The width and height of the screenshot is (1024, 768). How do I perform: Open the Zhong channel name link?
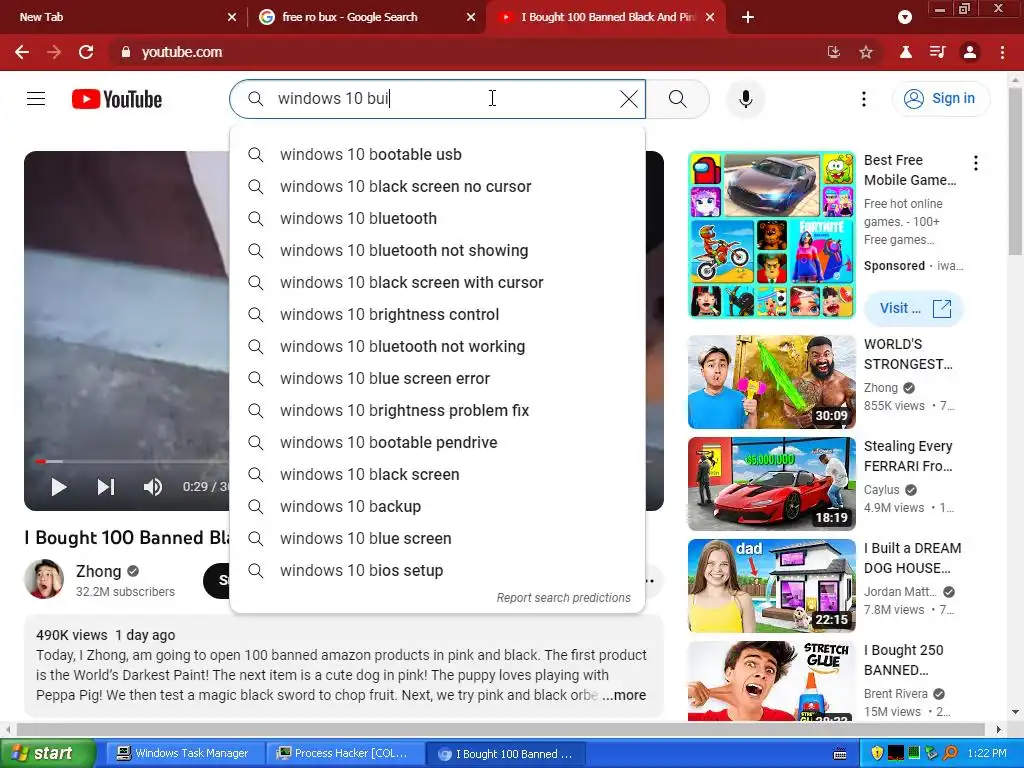(x=99, y=571)
